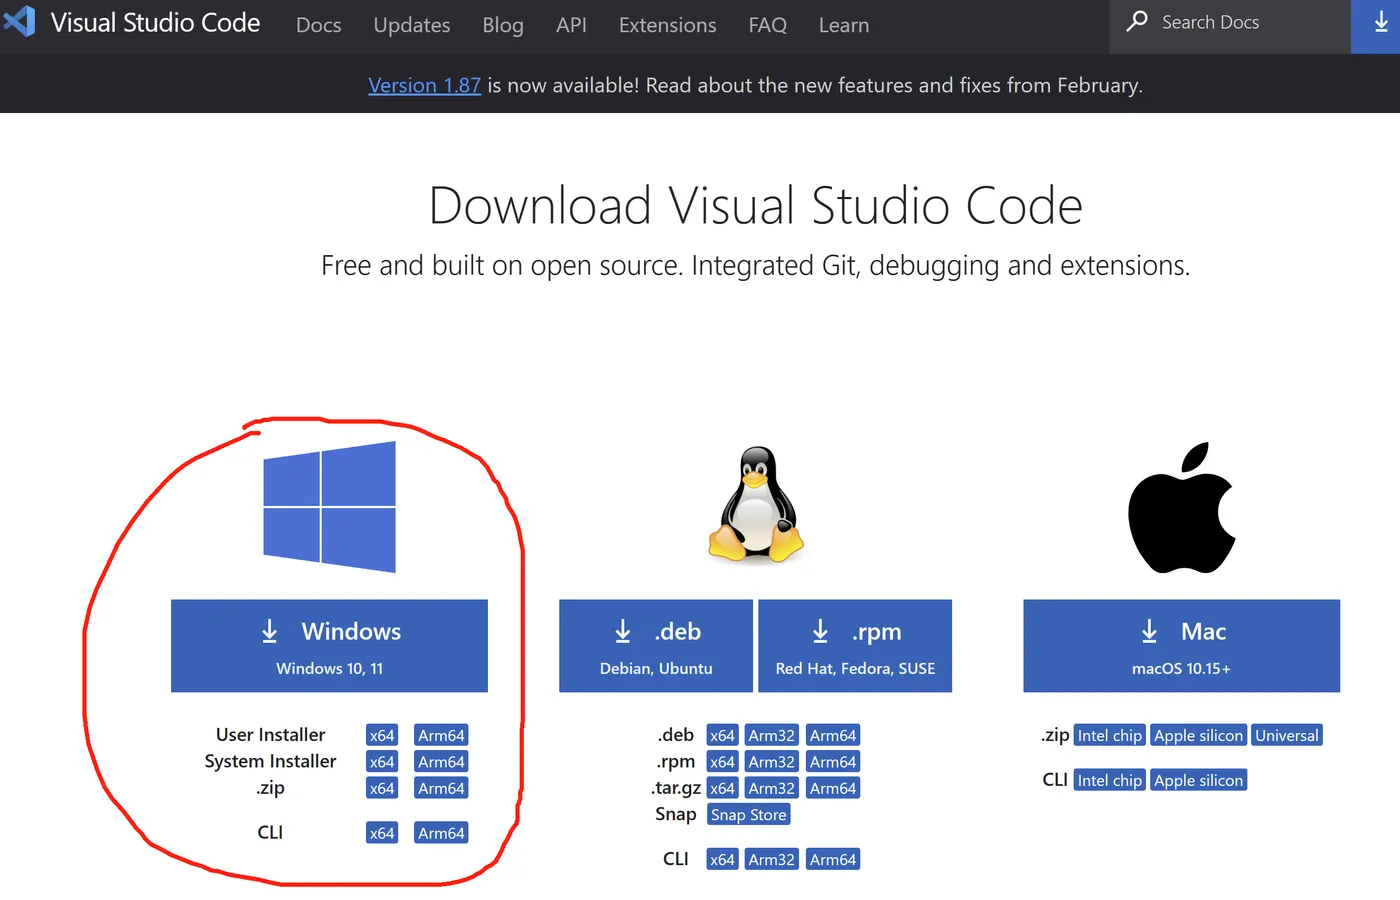Image resolution: width=1400 pixels, height=900 pixels.
Task: Download the Mac macOS 10.15+ build
Action: point(1181,646)
